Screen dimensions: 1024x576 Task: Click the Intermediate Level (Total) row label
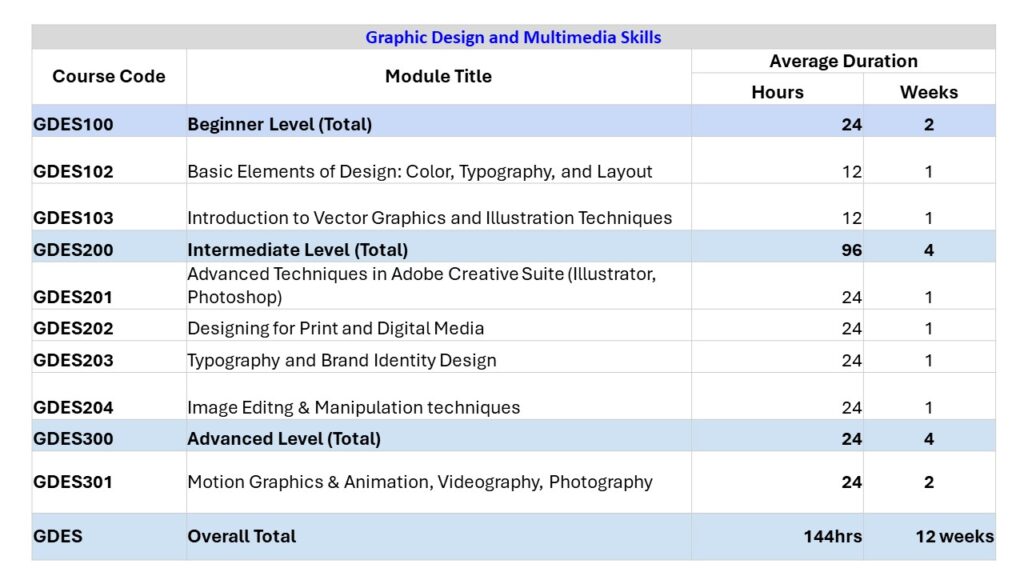(298, 250)
